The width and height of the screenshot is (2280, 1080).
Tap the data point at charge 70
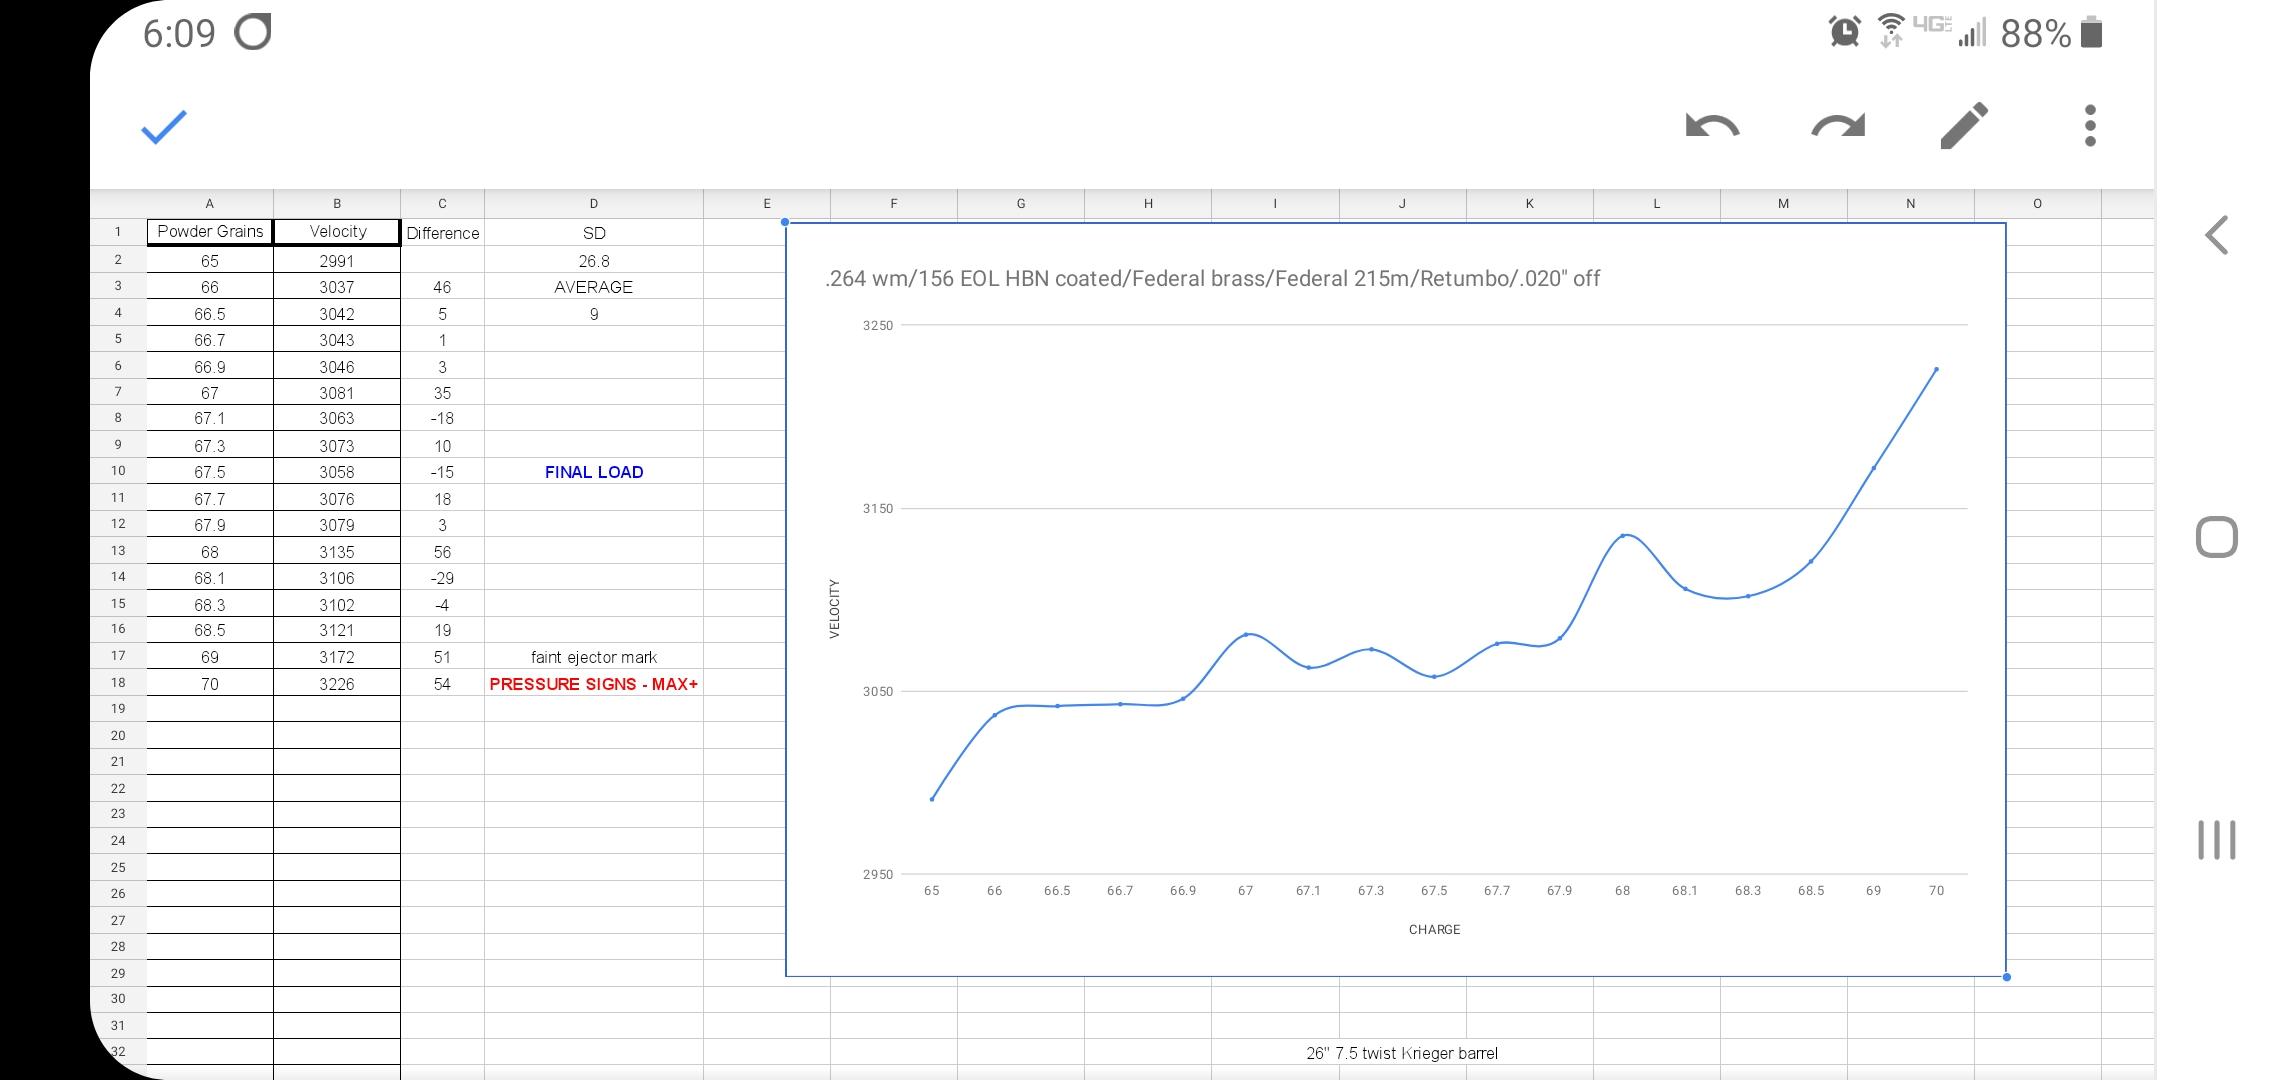[1936, 369]
